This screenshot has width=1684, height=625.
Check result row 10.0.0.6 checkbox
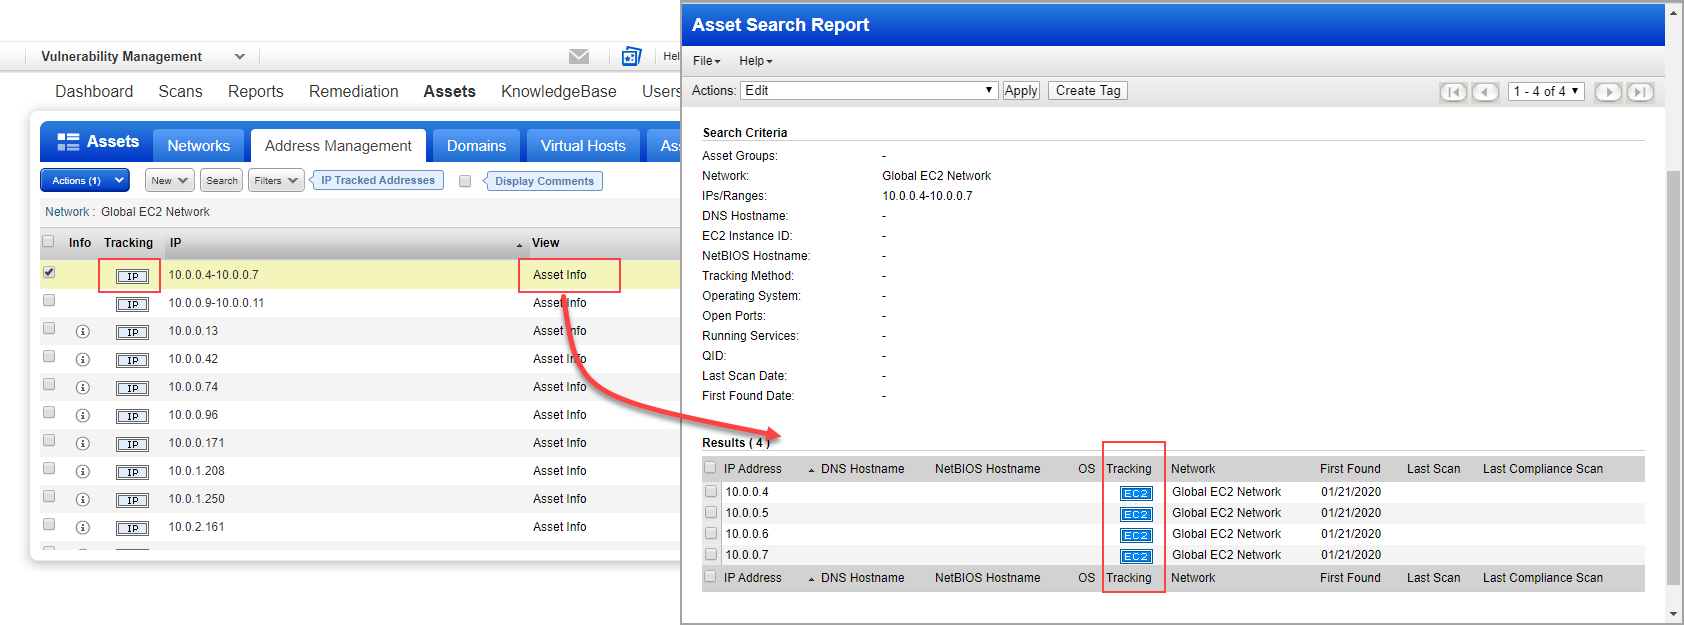[711, 533]
